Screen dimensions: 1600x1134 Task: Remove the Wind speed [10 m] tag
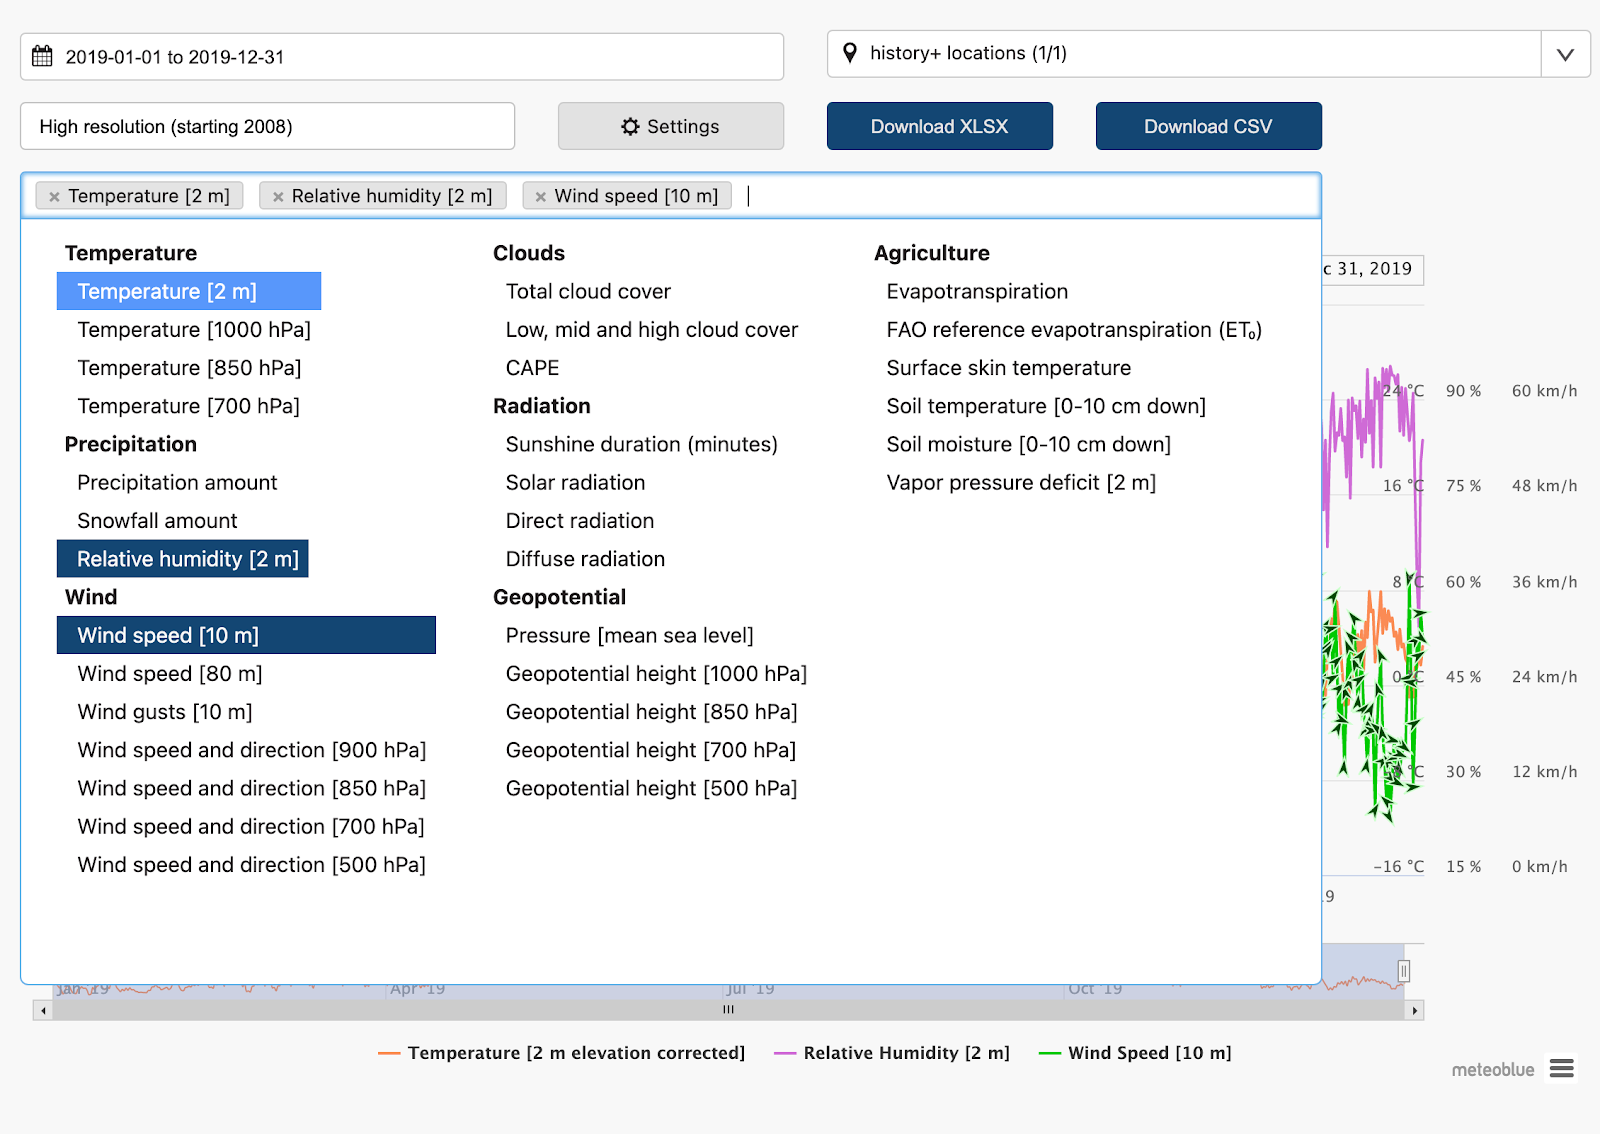pyautogui.click(x=541, y=197)
